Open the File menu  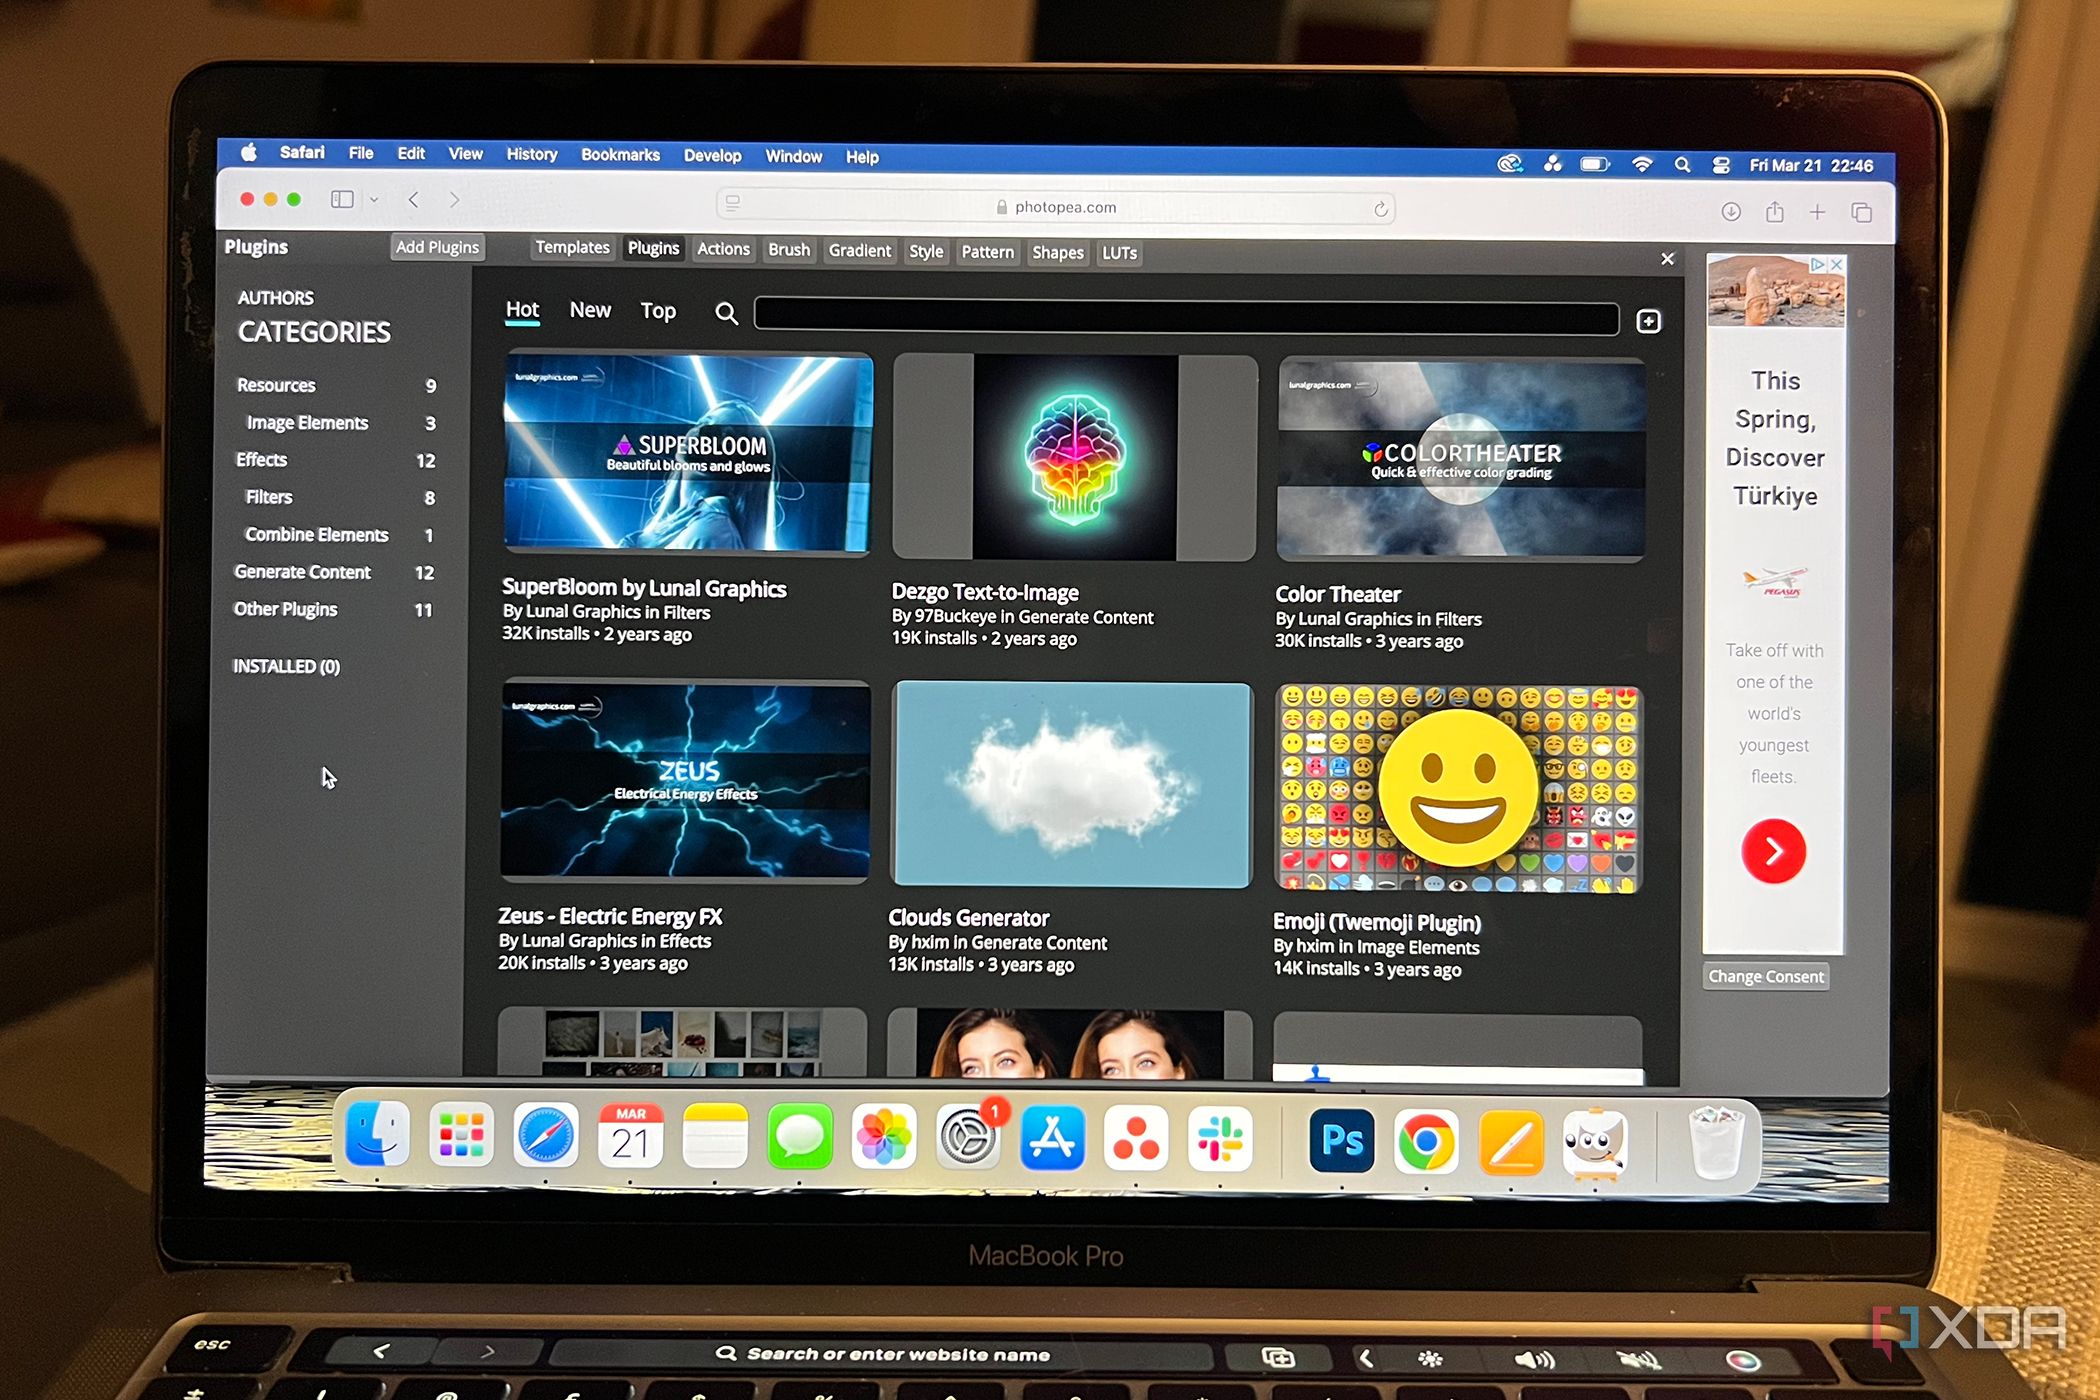(361, 153)
